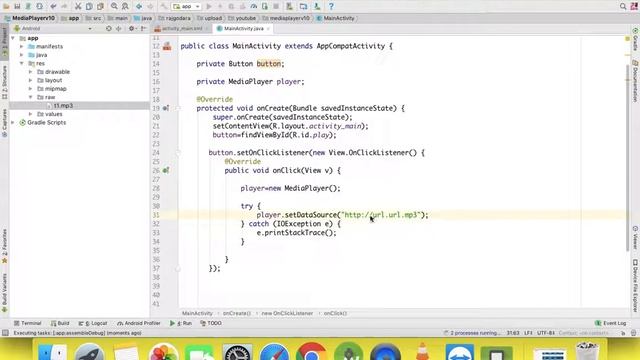
Task: Open the Device File Explorer side panel
Action: click(635, 286)
